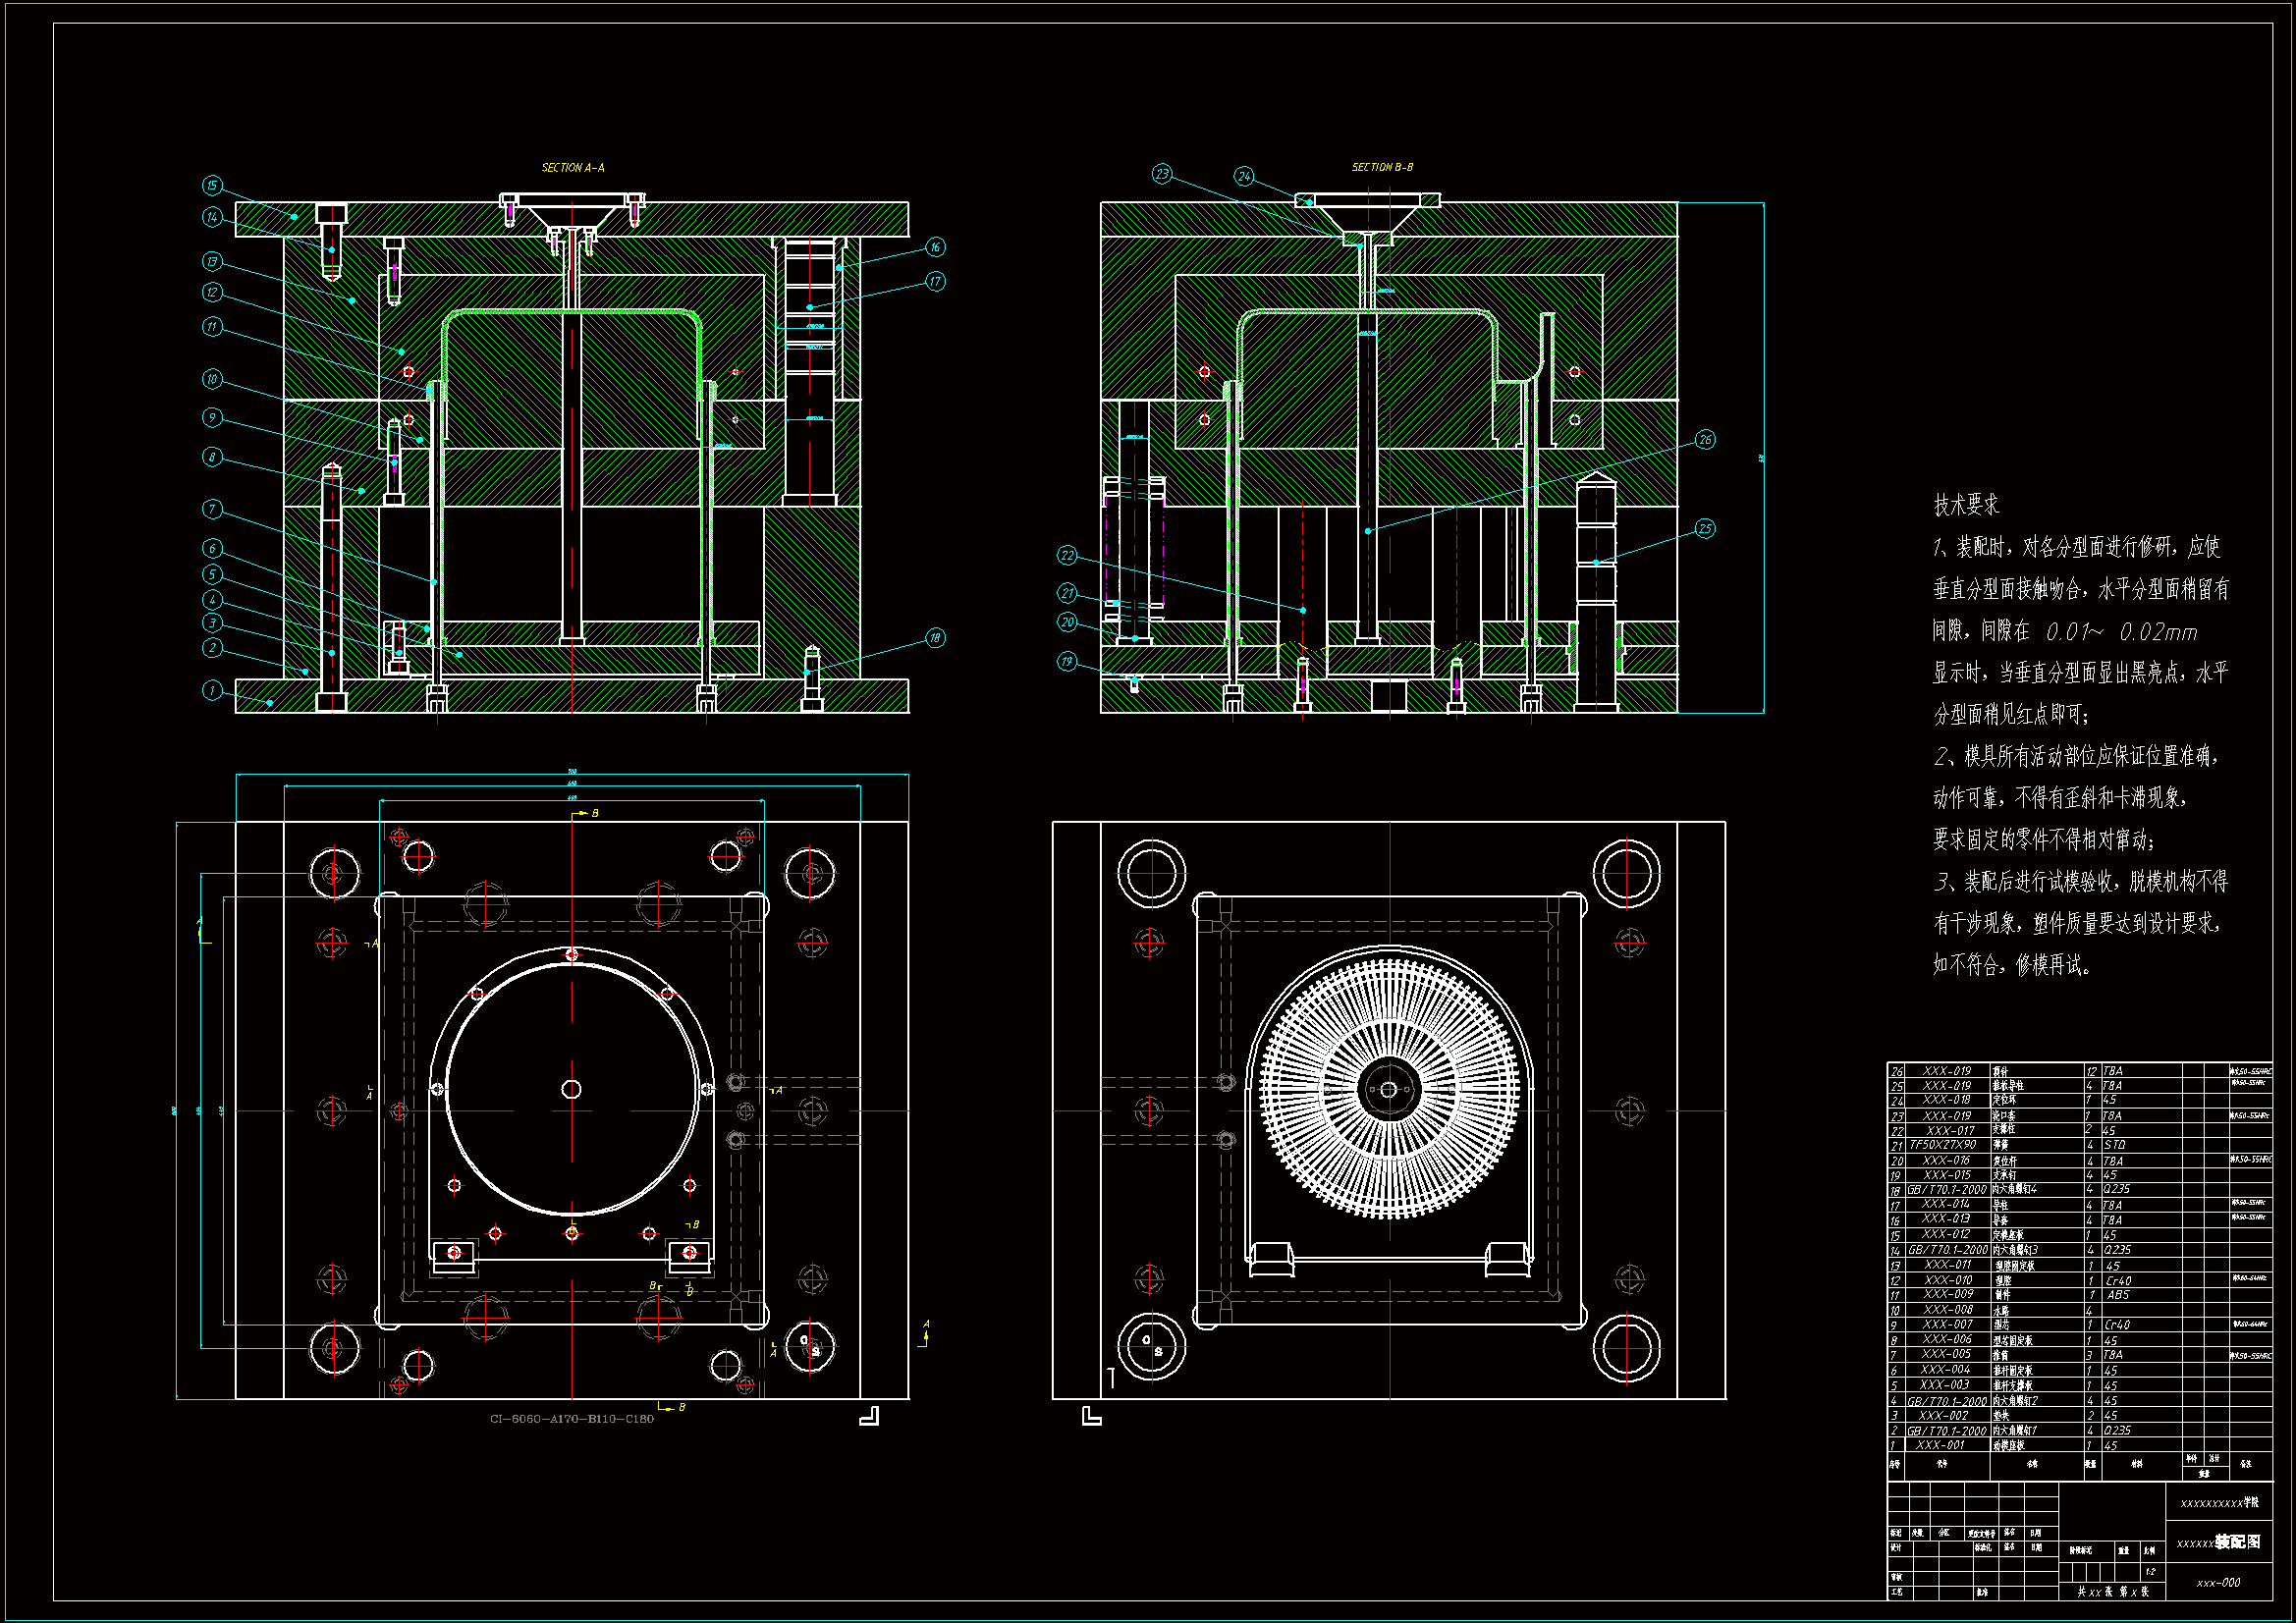2296x1623 pixels.
Task: Click part balloon number 15
Action: (212, 186)
